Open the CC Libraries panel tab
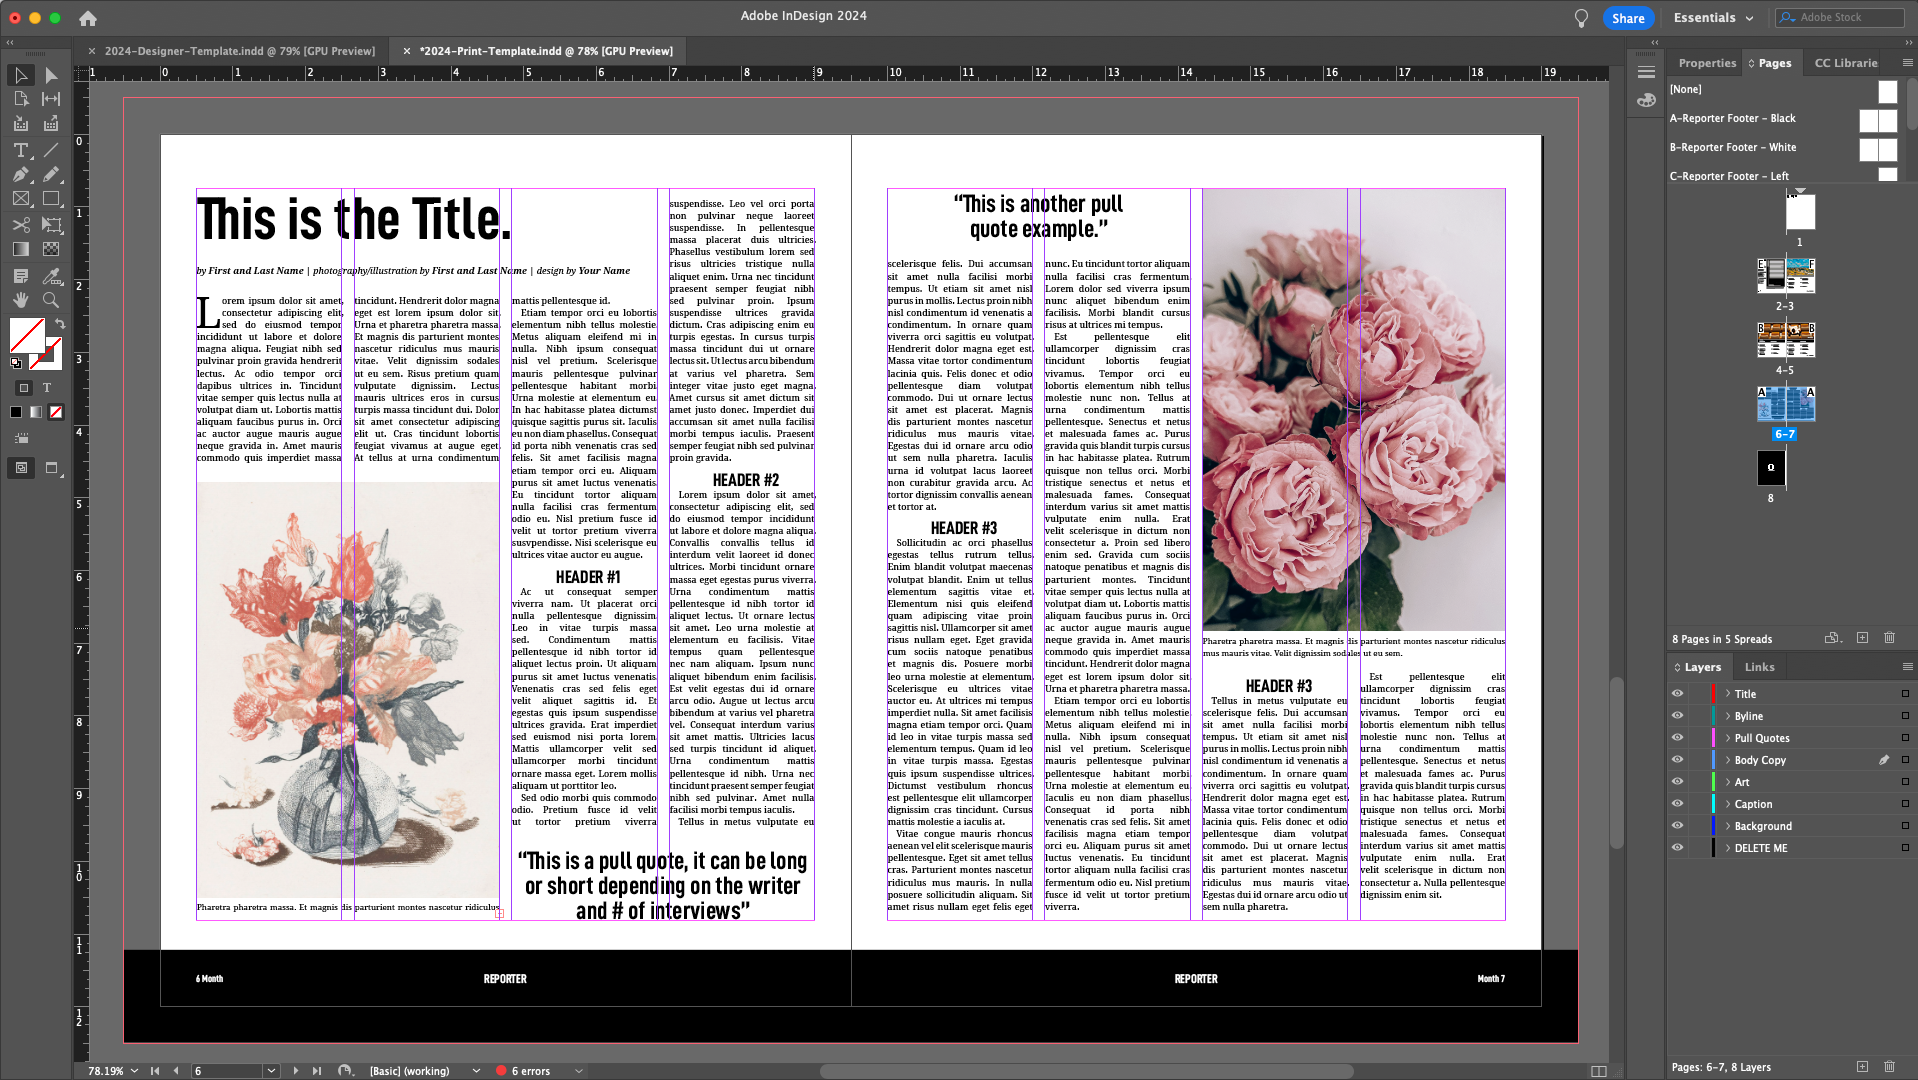 tap(1845, 63)
